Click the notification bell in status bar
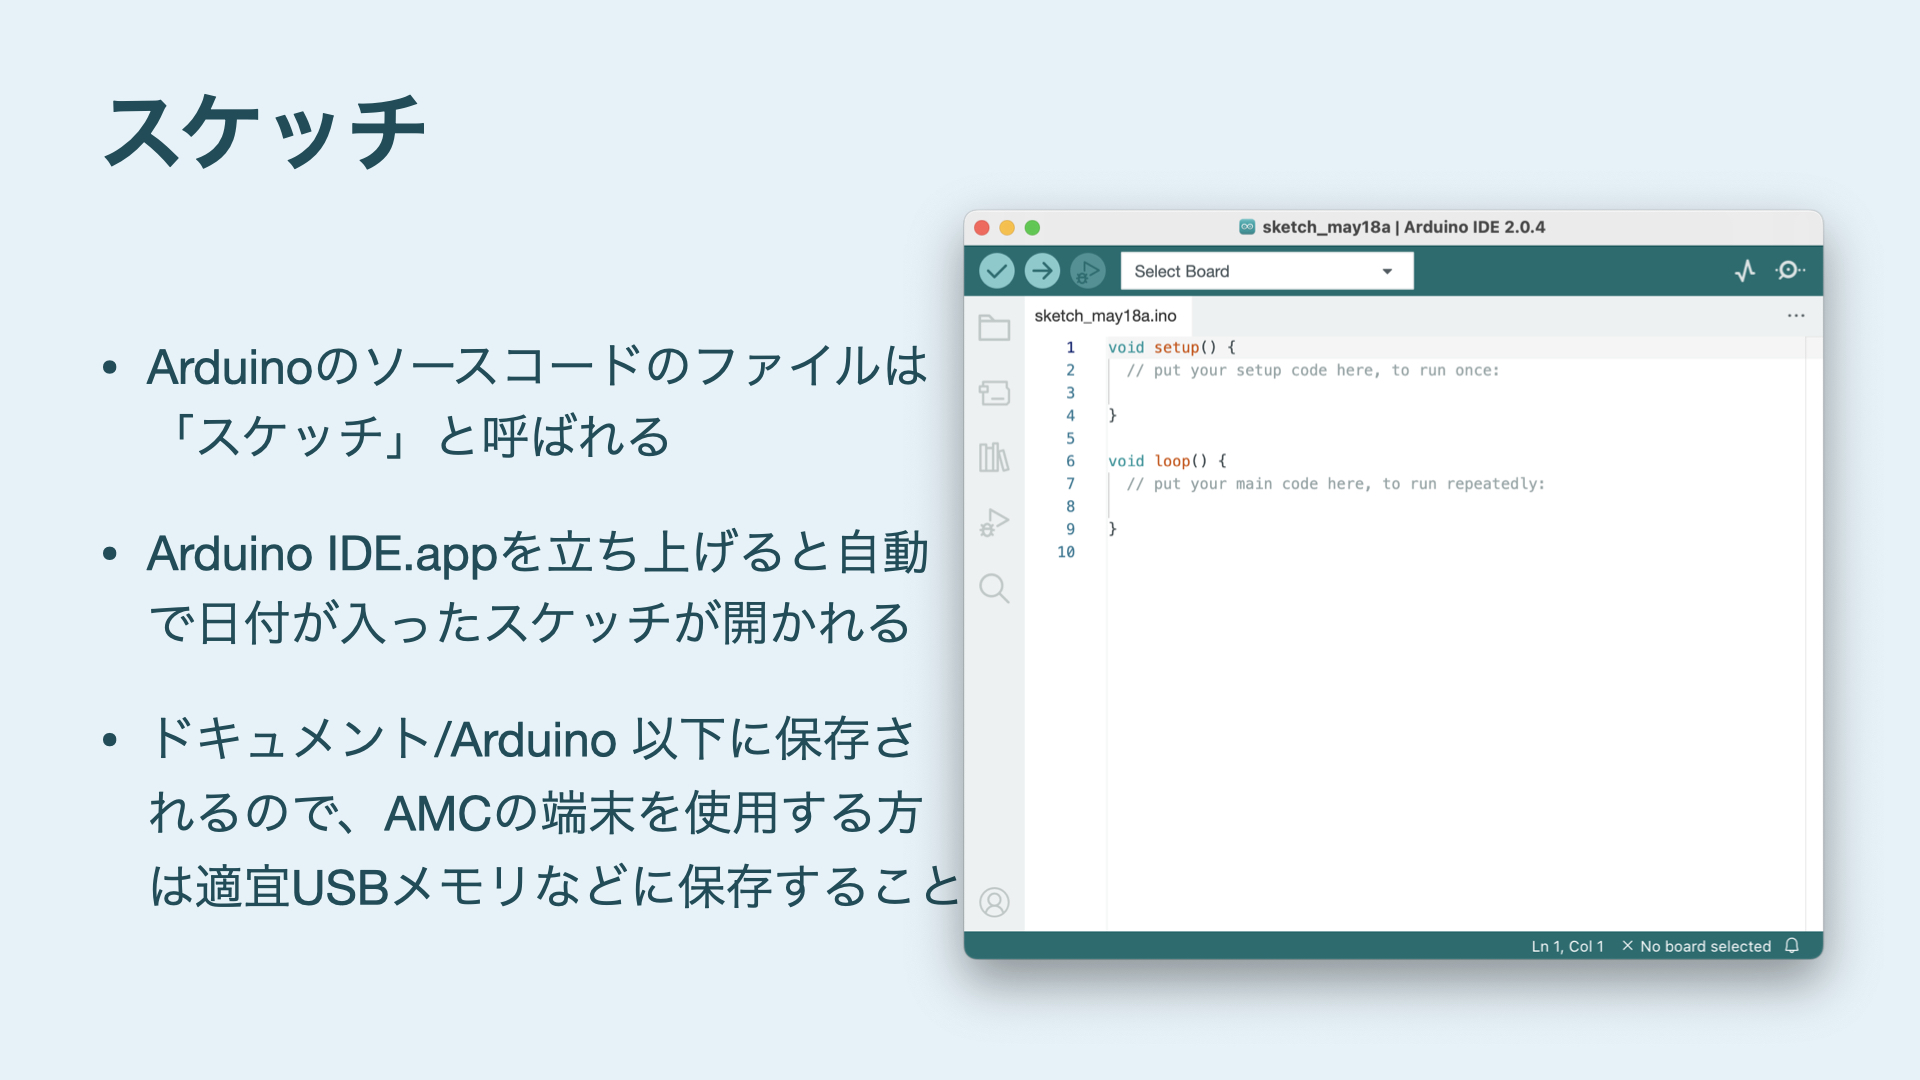This screenshot has height=1080, width=1920. coord(1792,946)
